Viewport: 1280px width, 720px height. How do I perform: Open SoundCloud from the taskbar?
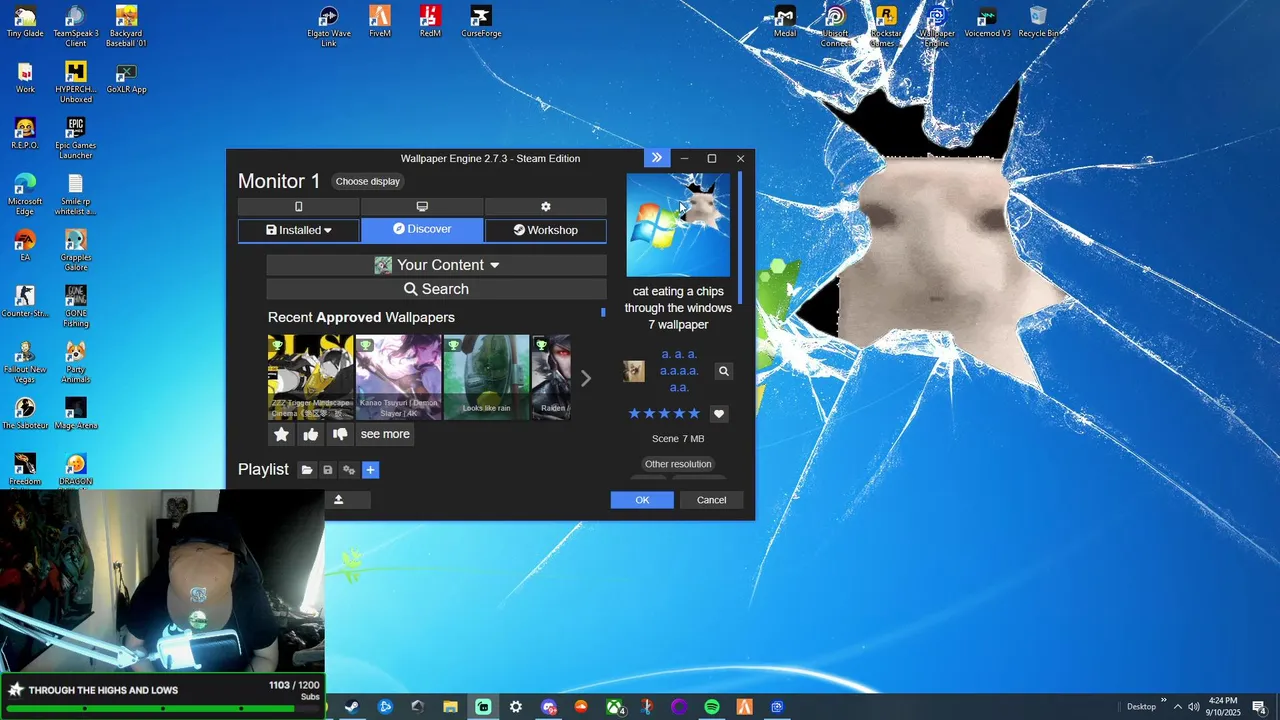581,707
